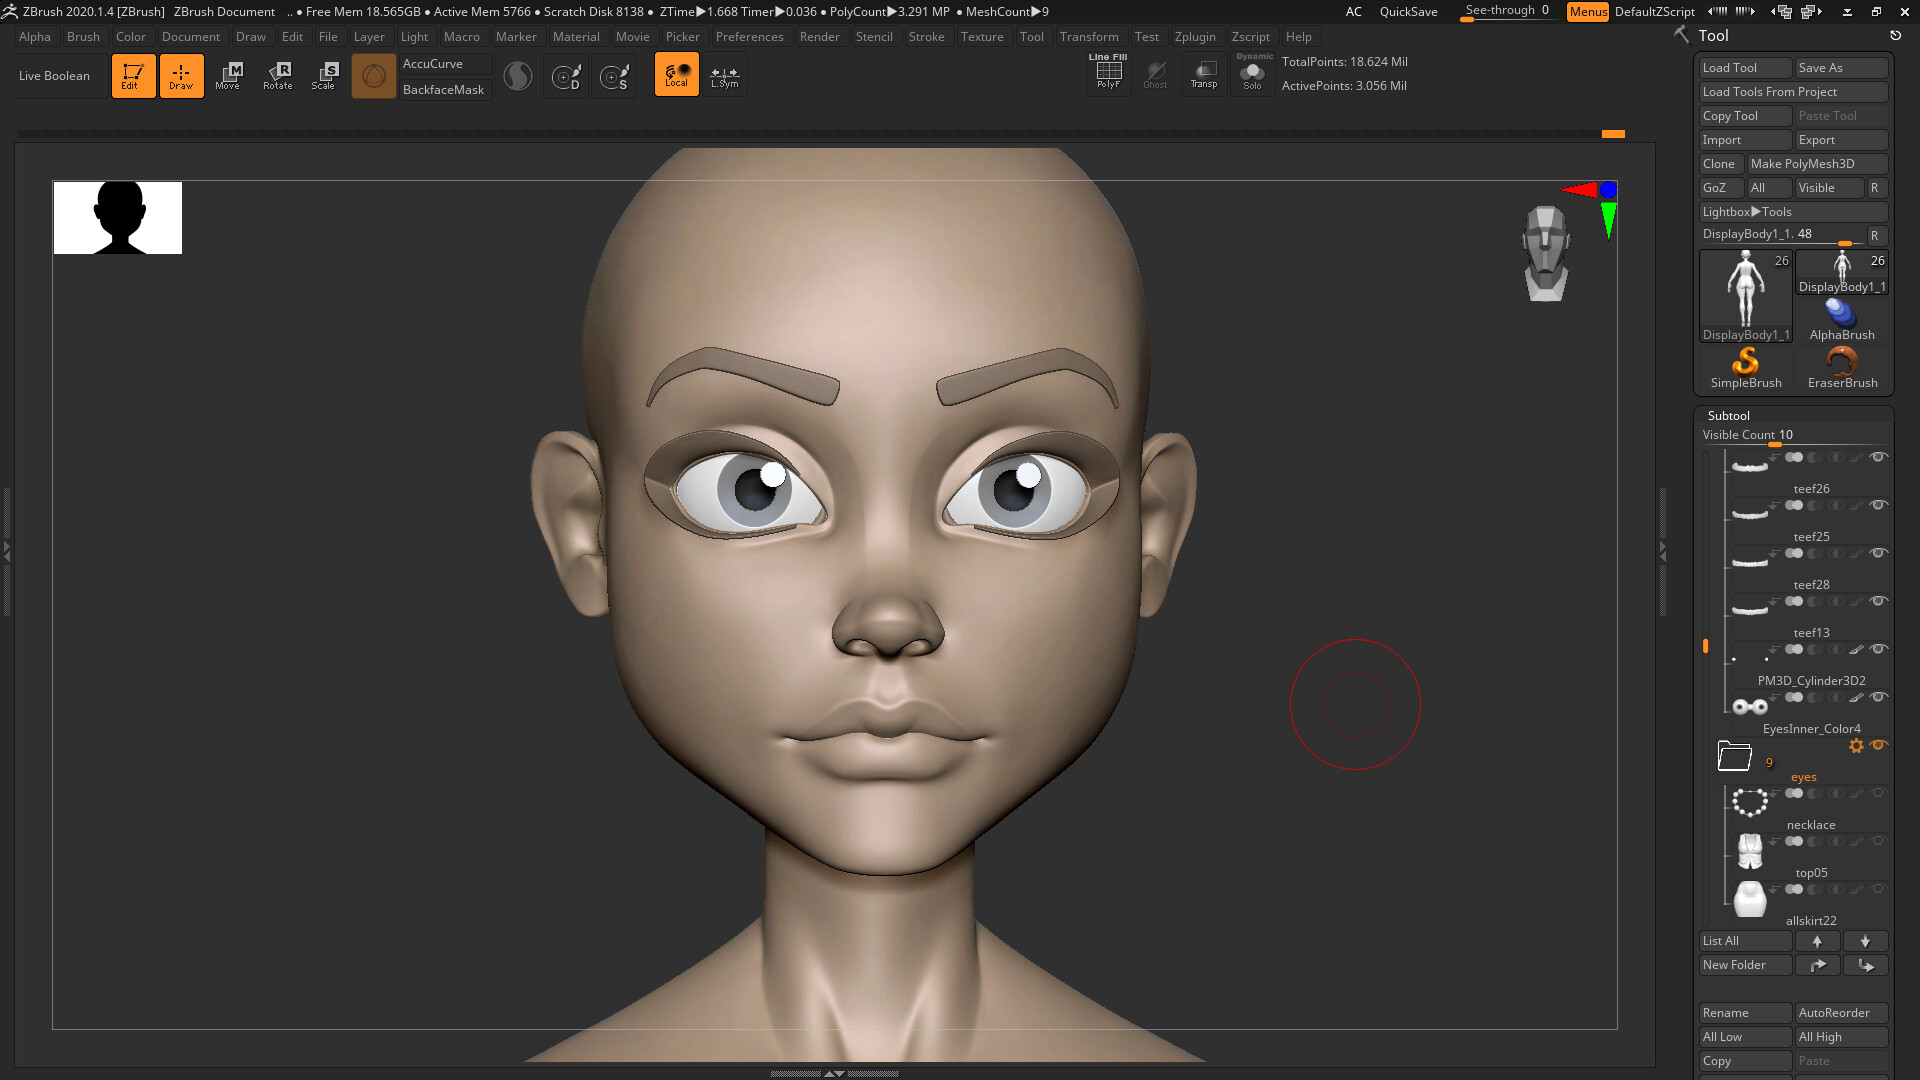The height and width of the screenshot is (1080, 1920).
Task: Enable Dynamic Solo mode
Action: (1252, 73)
